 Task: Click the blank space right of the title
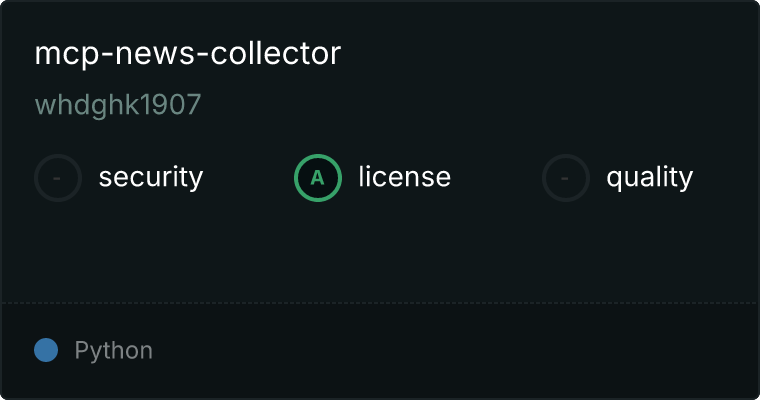548,53
